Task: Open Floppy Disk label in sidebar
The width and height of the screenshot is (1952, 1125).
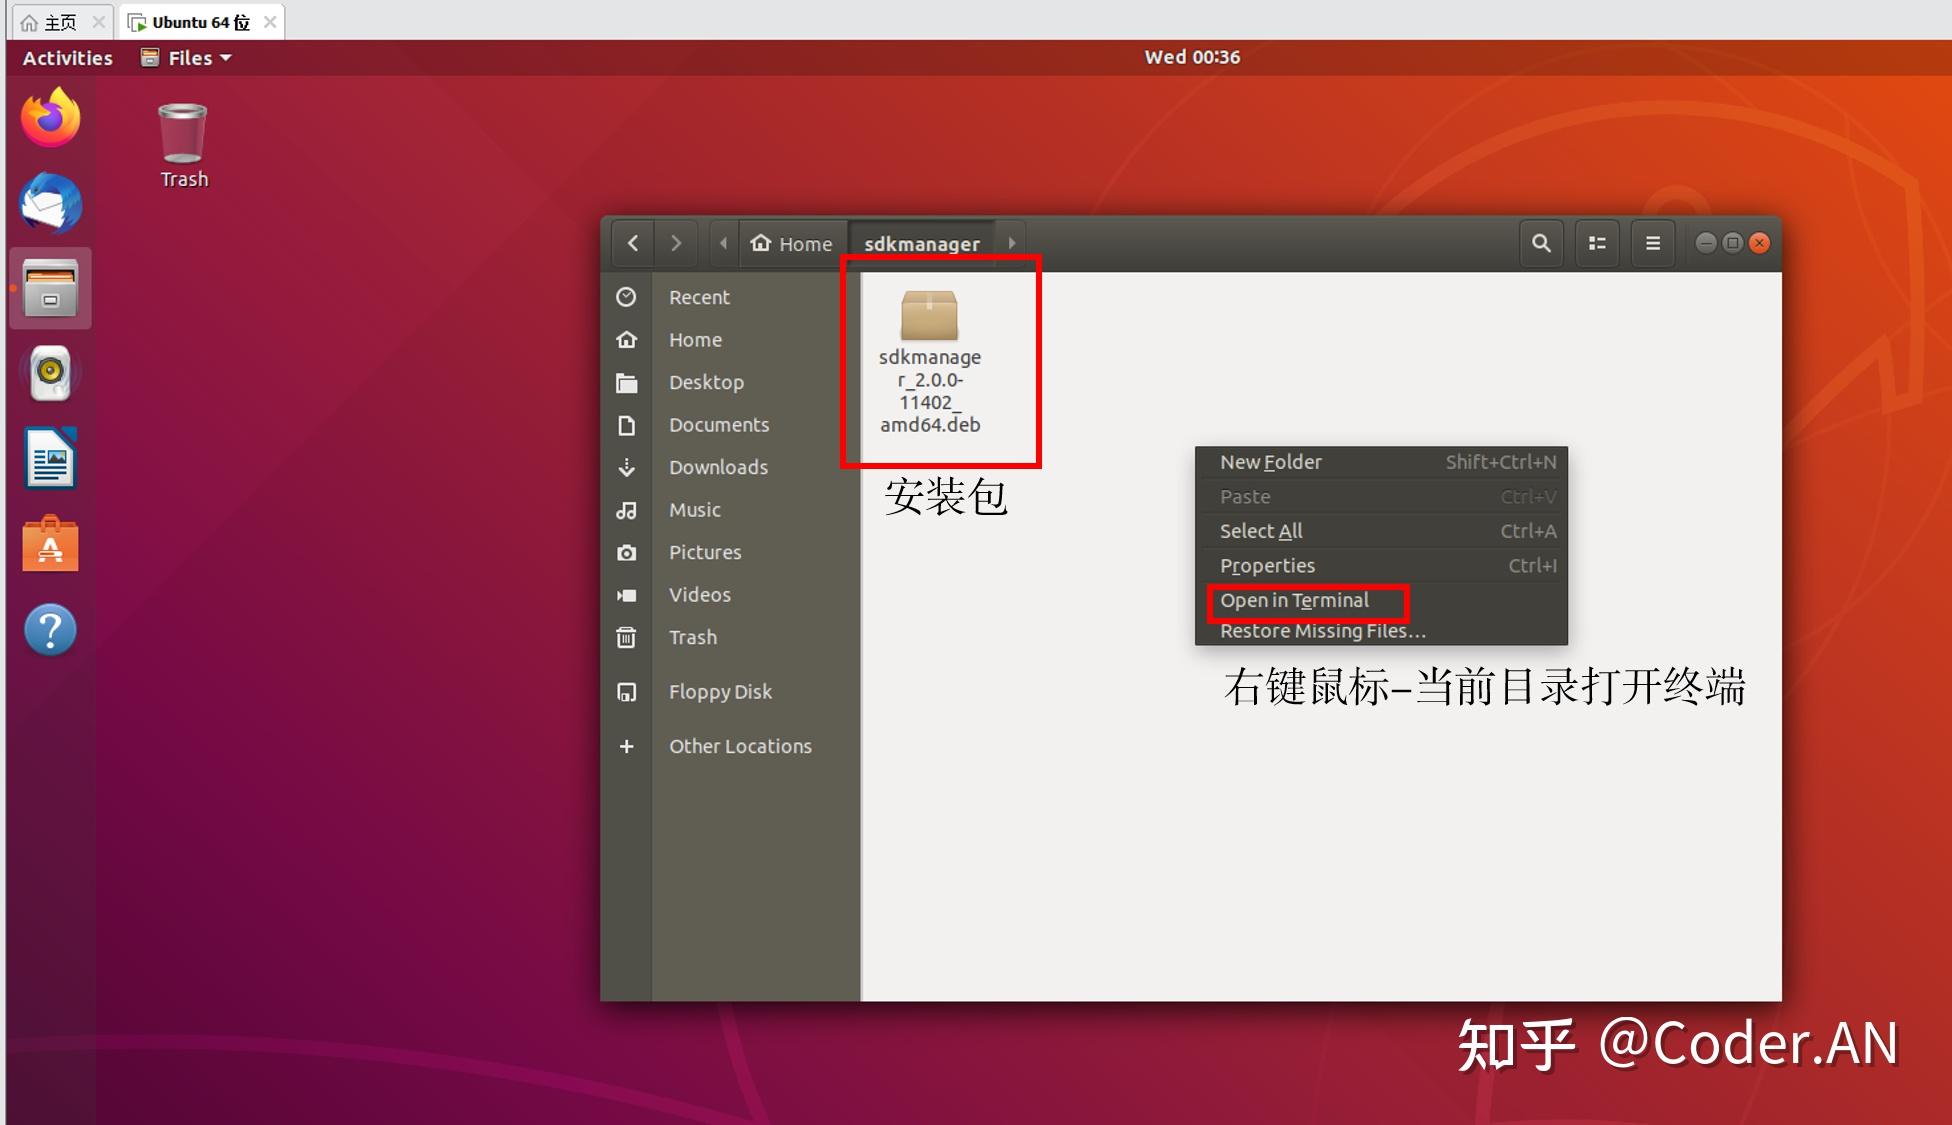Action: 720,692
